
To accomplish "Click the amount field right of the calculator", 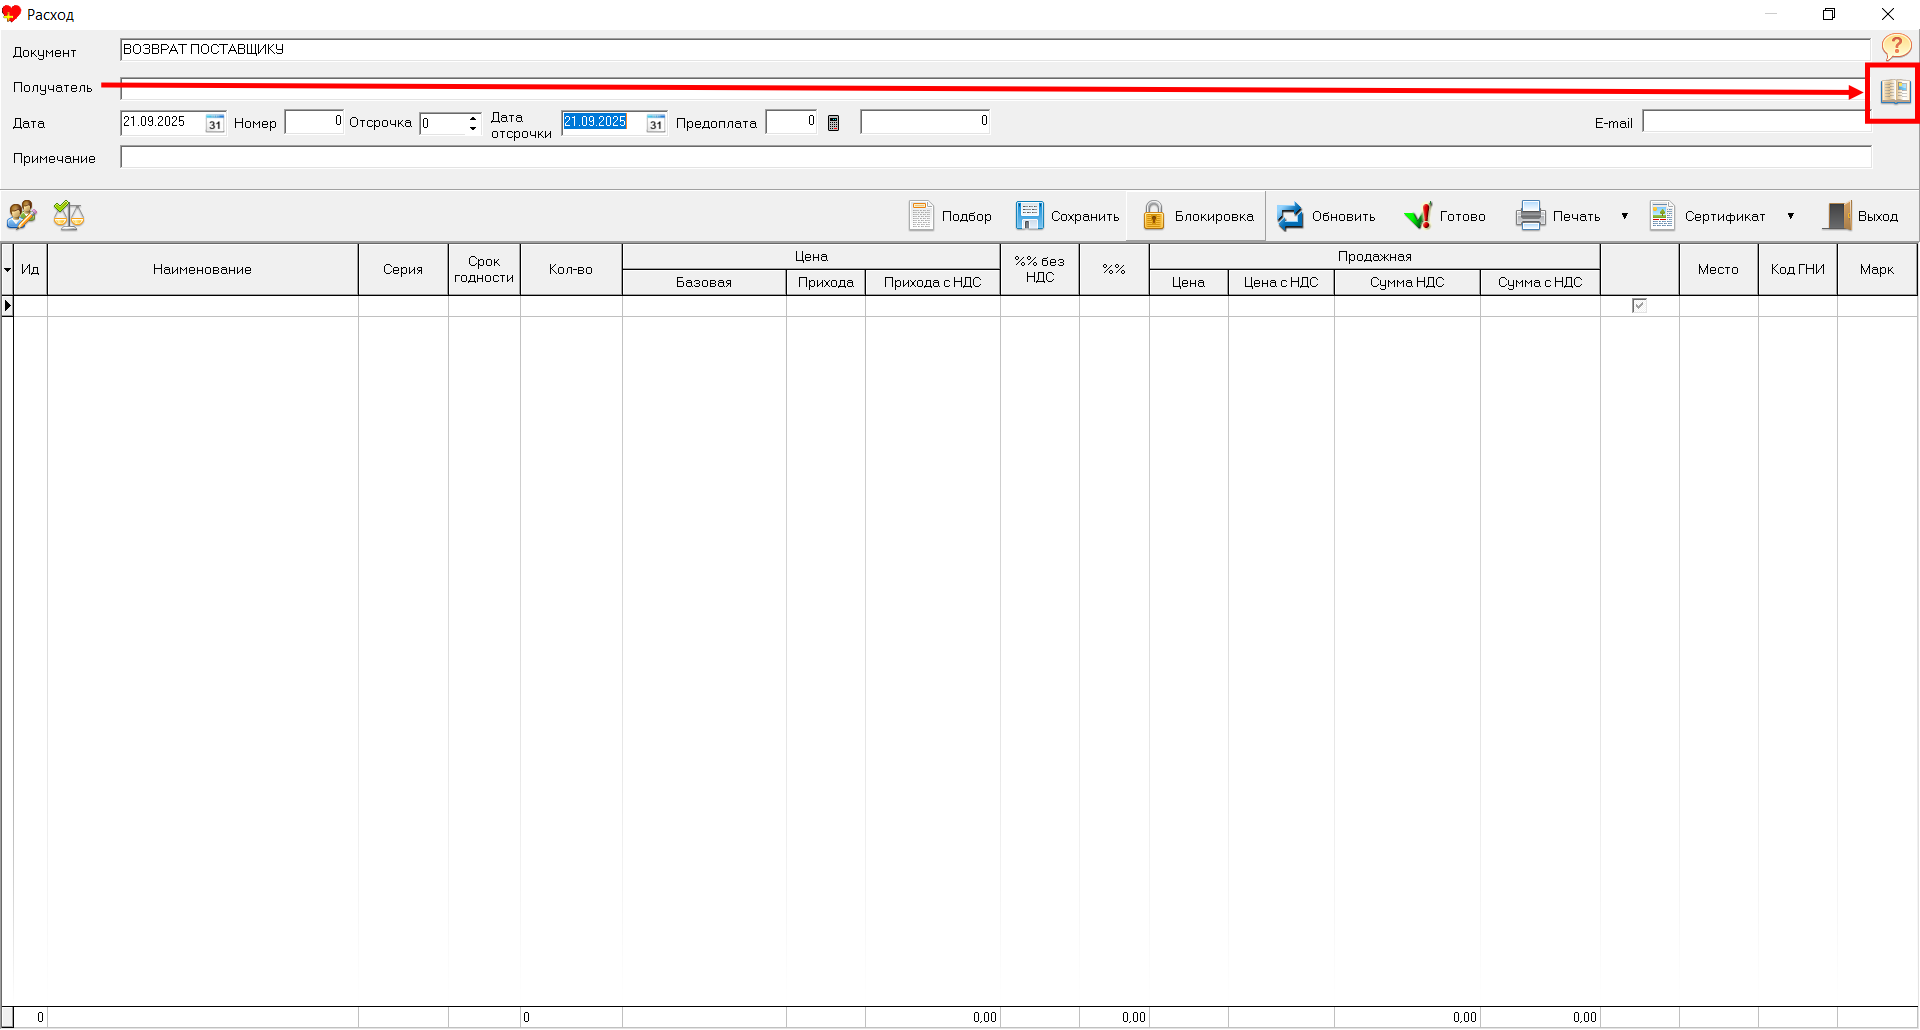I will (925, 122).
